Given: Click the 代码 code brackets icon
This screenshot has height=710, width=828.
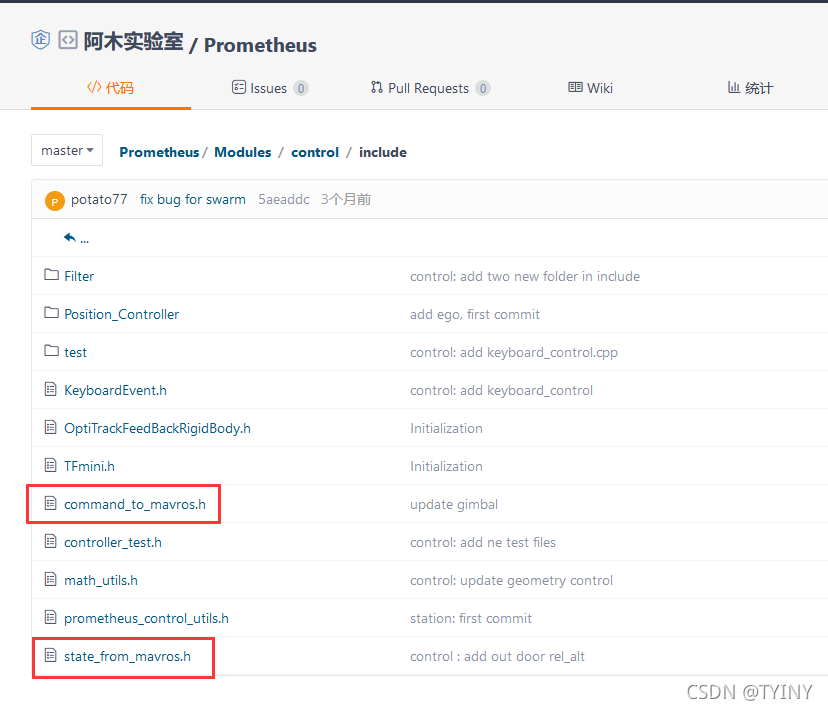Looking at the screenshot, I should (x=94, y=87).
